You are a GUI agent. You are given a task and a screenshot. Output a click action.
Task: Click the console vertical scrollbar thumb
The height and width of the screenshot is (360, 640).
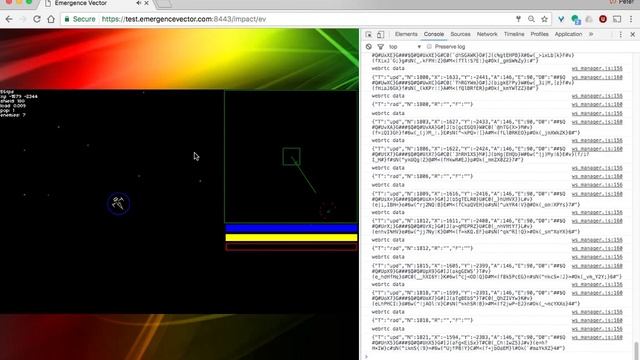point(636,350)
